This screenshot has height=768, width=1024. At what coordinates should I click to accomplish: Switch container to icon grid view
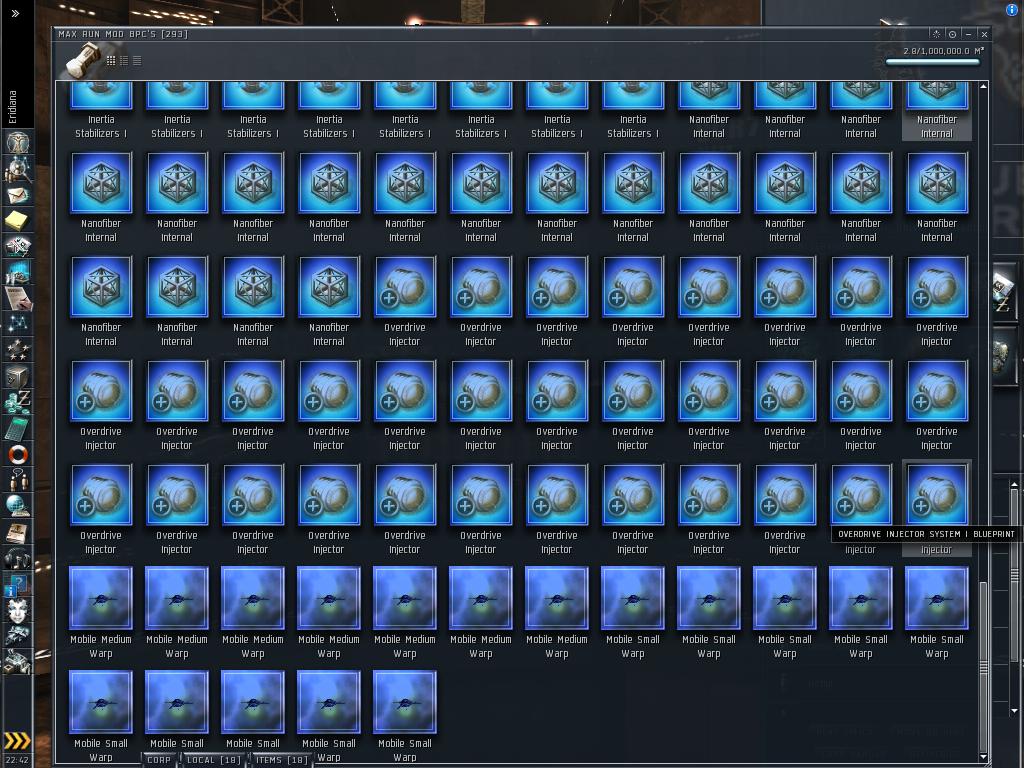pyautogui.click(x=111, y=61)
